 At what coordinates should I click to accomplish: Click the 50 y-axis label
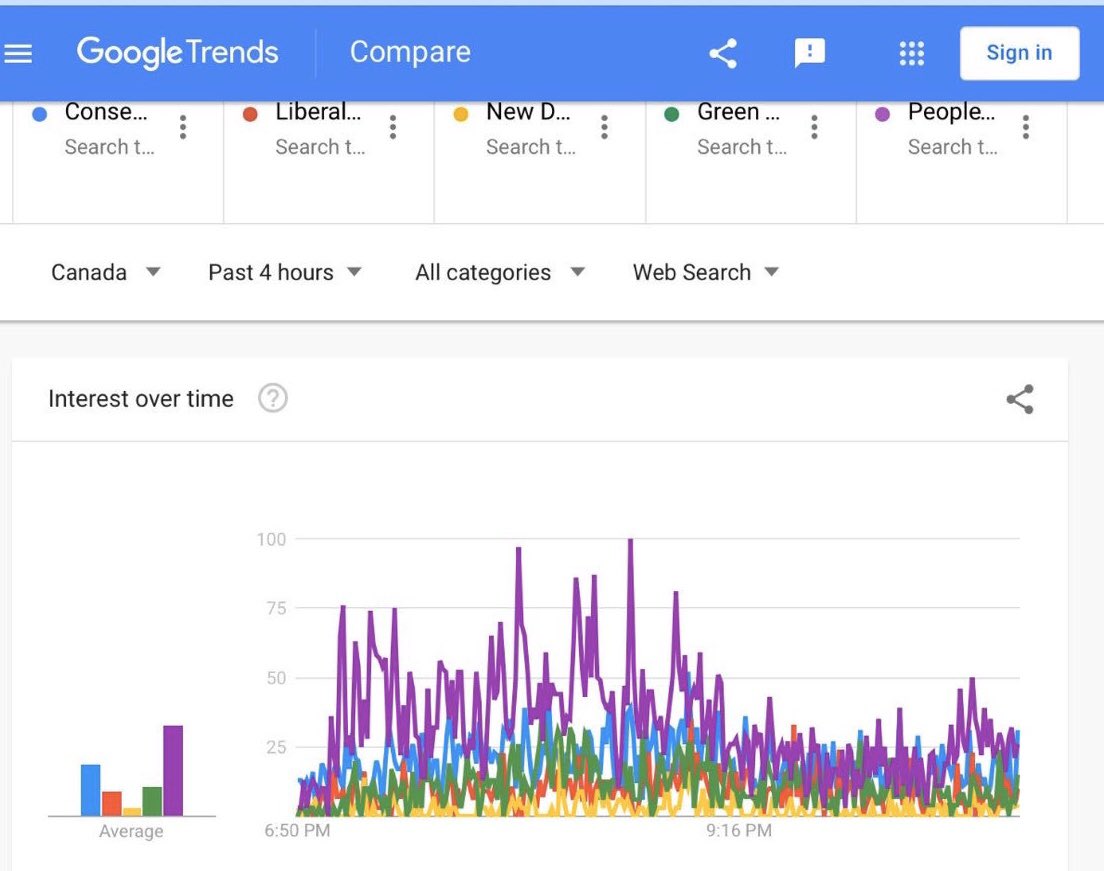click(276, 678)
